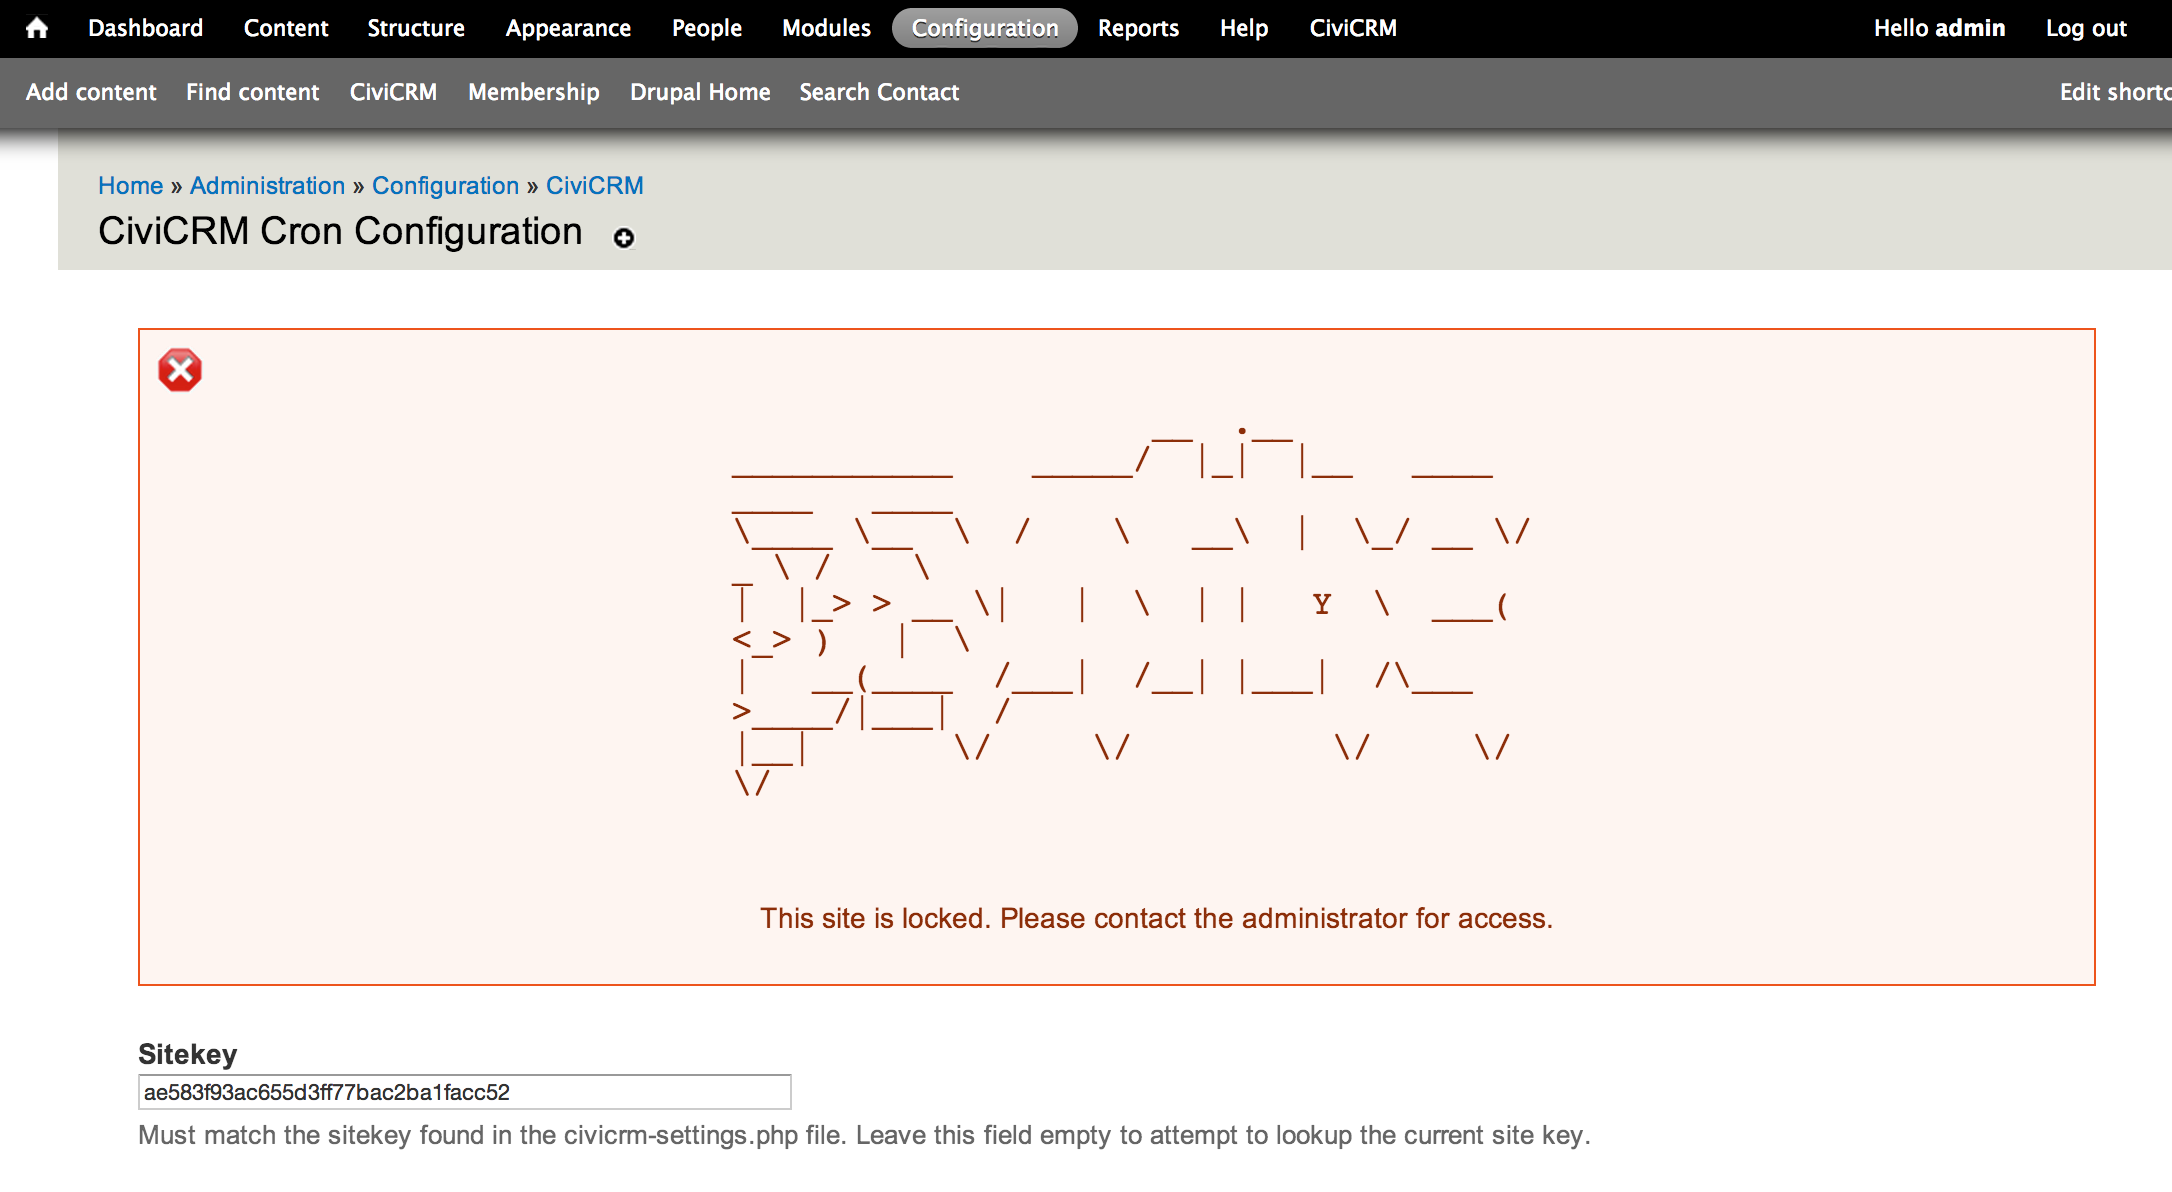Screen dimensions: 2172x1192
Task: Open the Reports admin menu
Action: coord(1138,28)
